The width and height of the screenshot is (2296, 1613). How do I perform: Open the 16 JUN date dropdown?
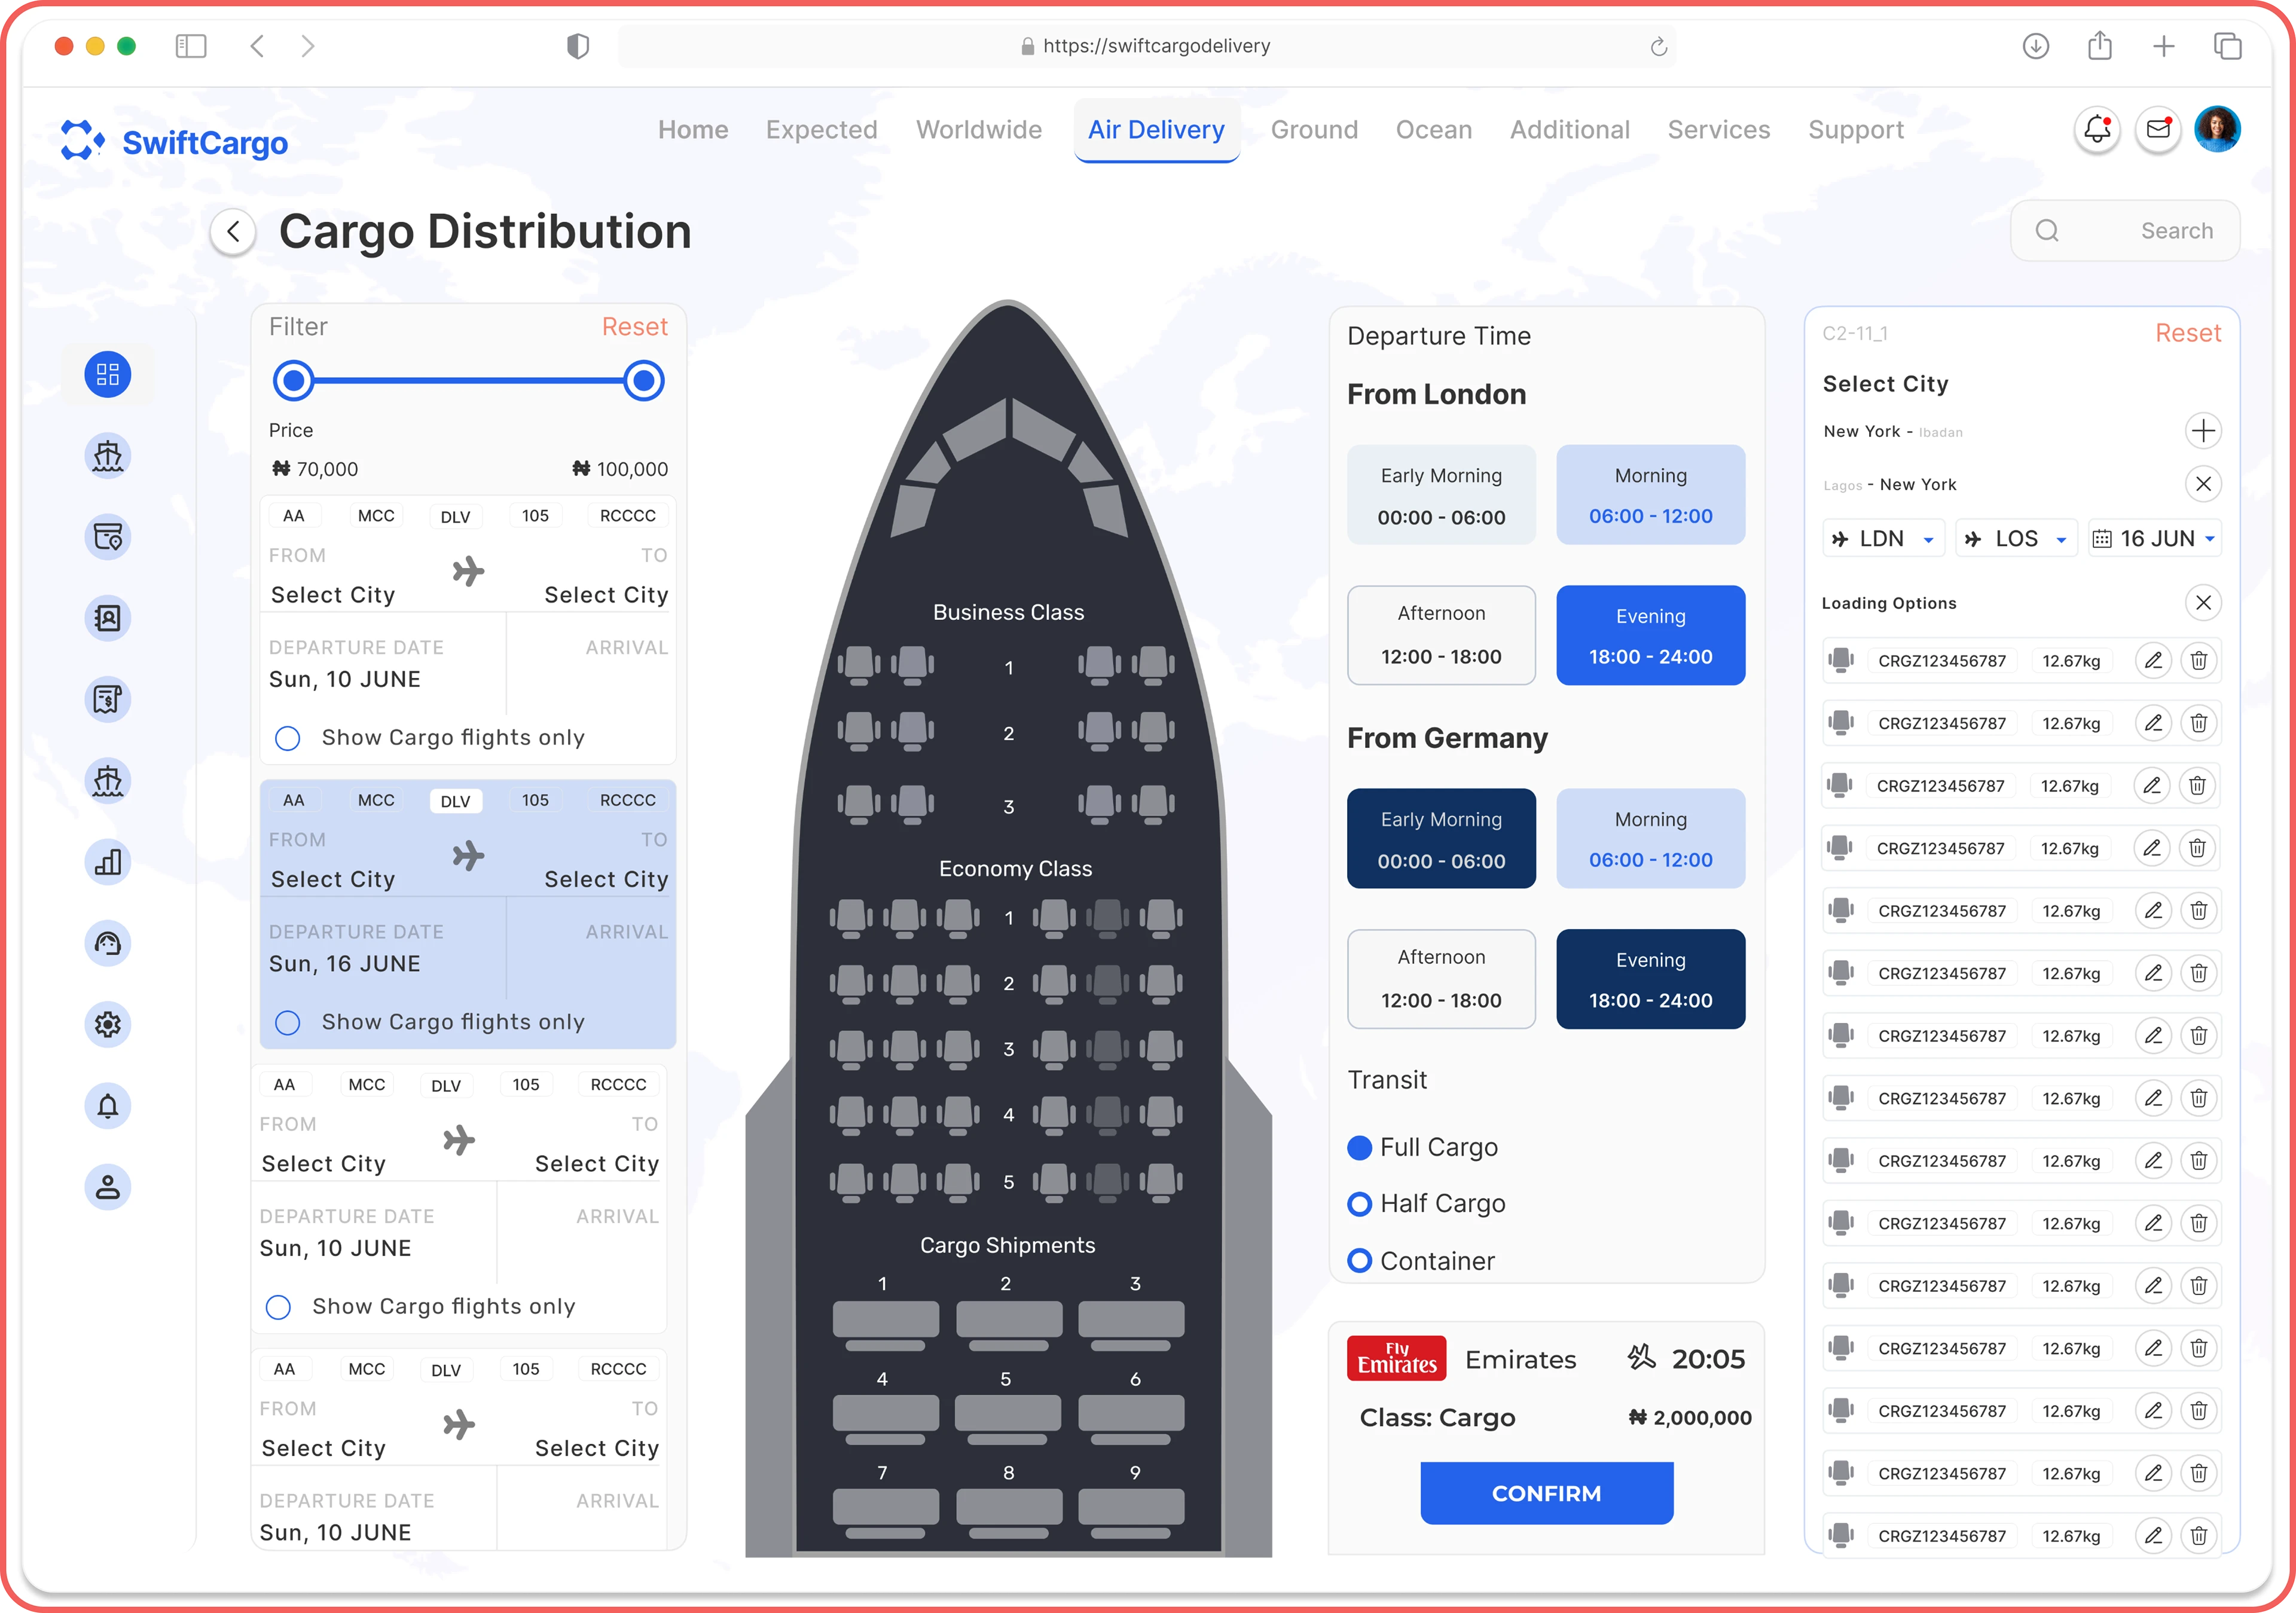[2155, 539]
